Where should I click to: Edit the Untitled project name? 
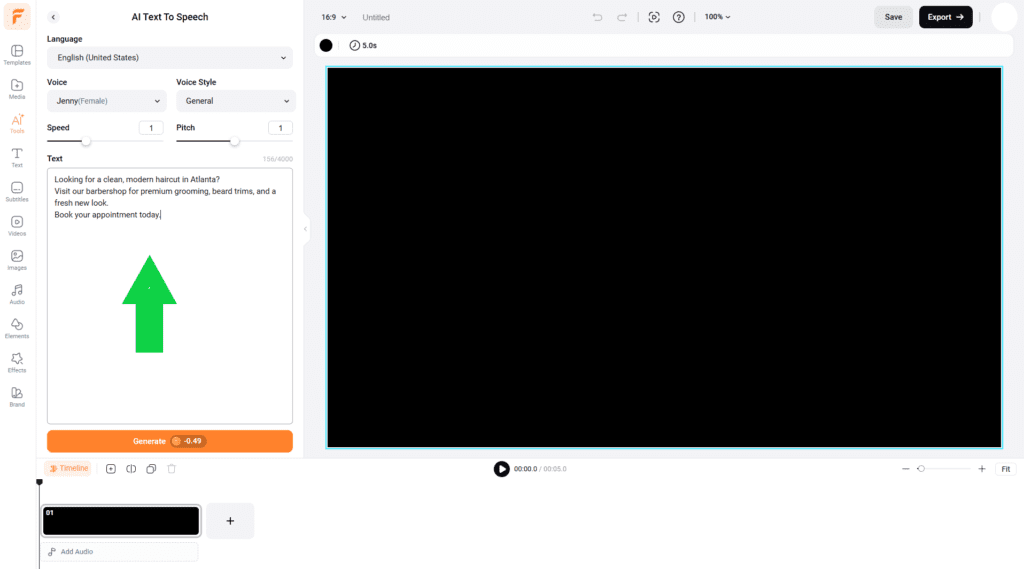click(376, 18)
